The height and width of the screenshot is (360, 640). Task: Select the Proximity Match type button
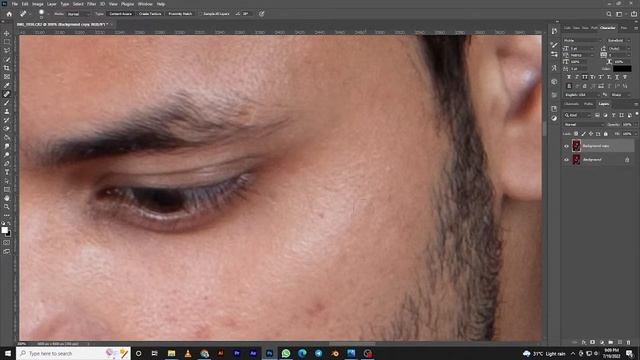coord(180,14)
